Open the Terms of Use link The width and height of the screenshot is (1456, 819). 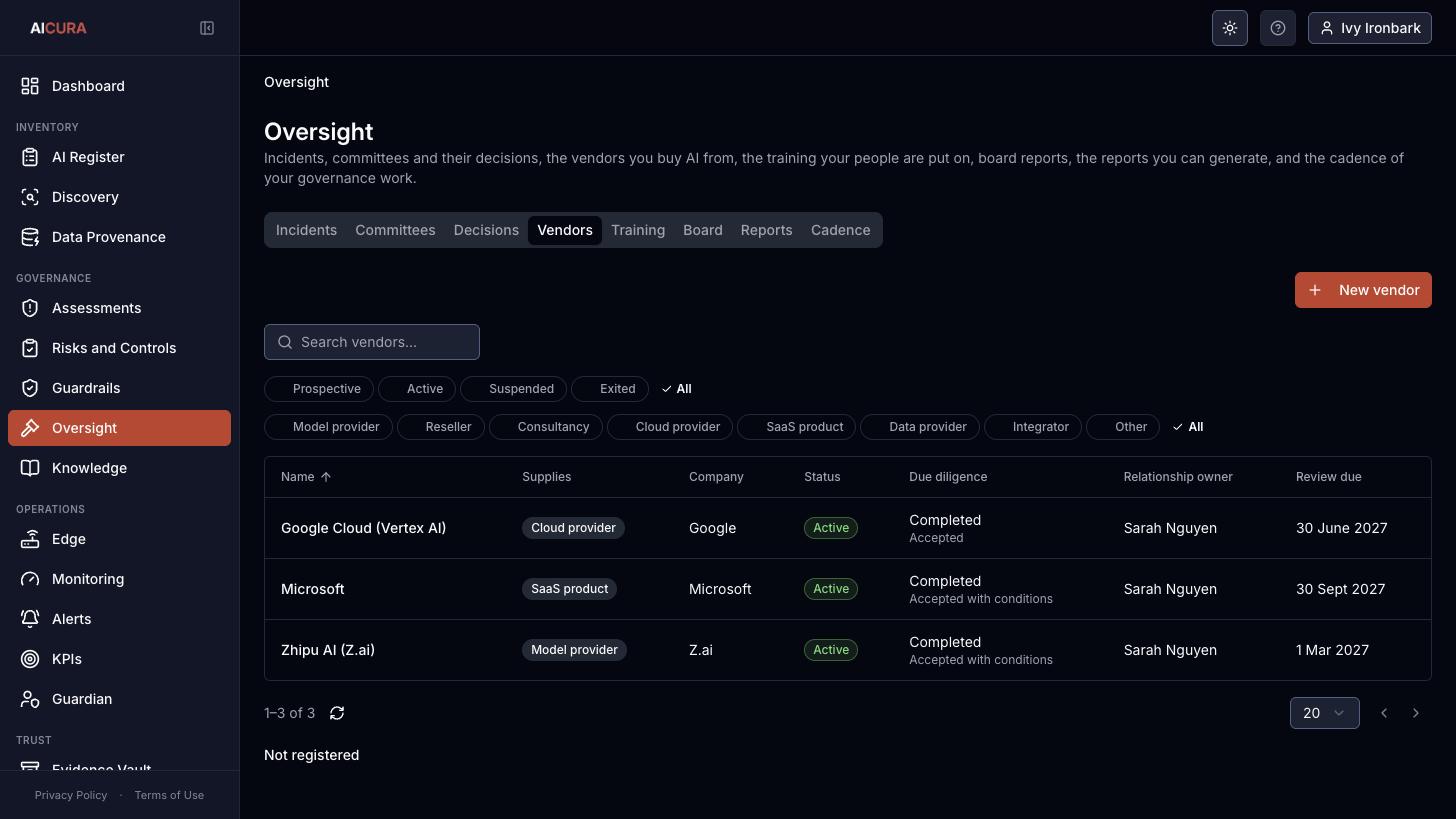(x=169, y=795)
